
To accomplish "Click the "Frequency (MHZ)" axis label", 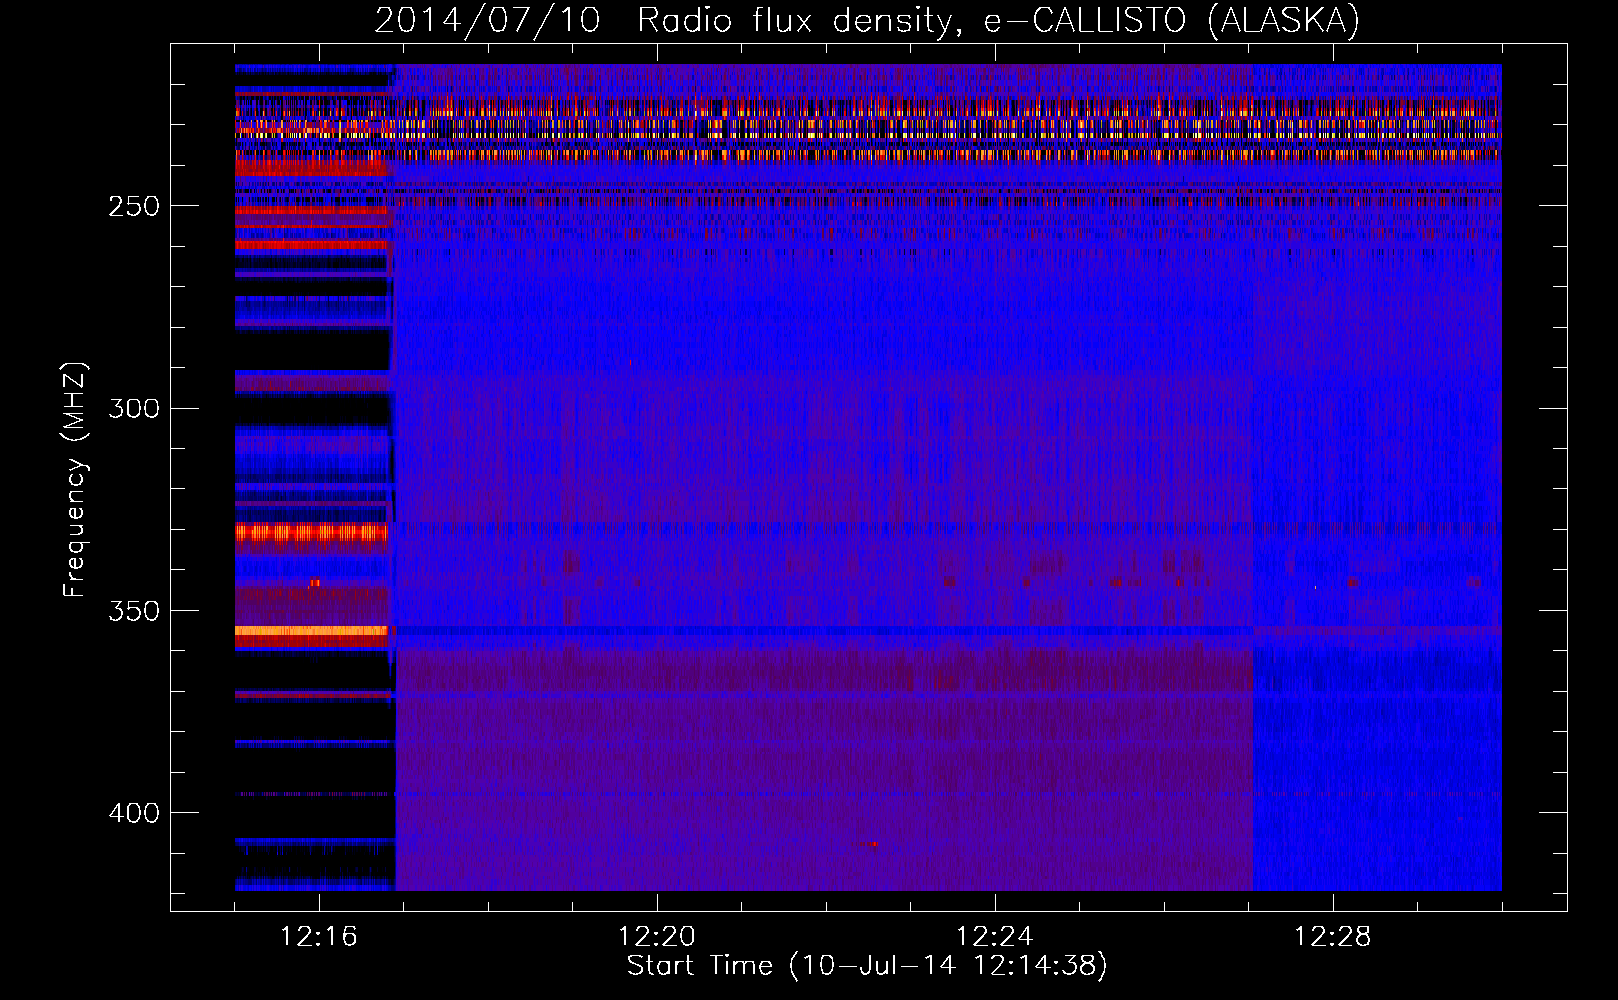I will (75, 480).
